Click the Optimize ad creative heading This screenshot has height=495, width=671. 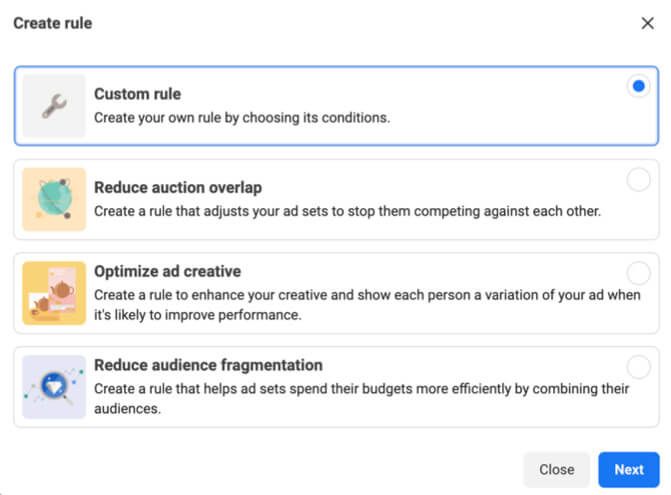pos(167,271)
